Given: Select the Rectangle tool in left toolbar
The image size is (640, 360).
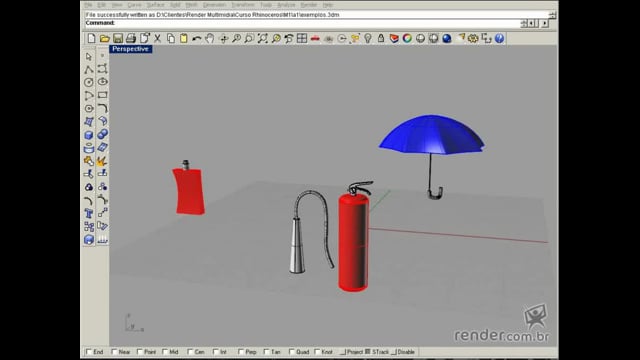Looking at the screenshot, I should [102, 95].
